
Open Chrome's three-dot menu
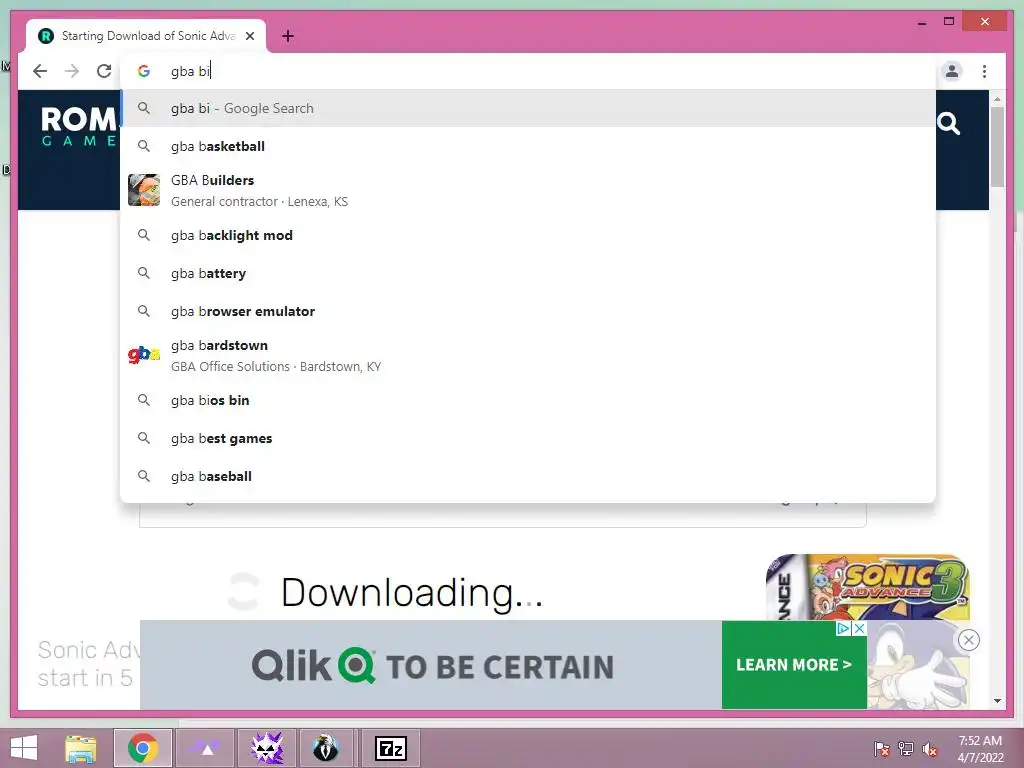(x=984, y=71)
